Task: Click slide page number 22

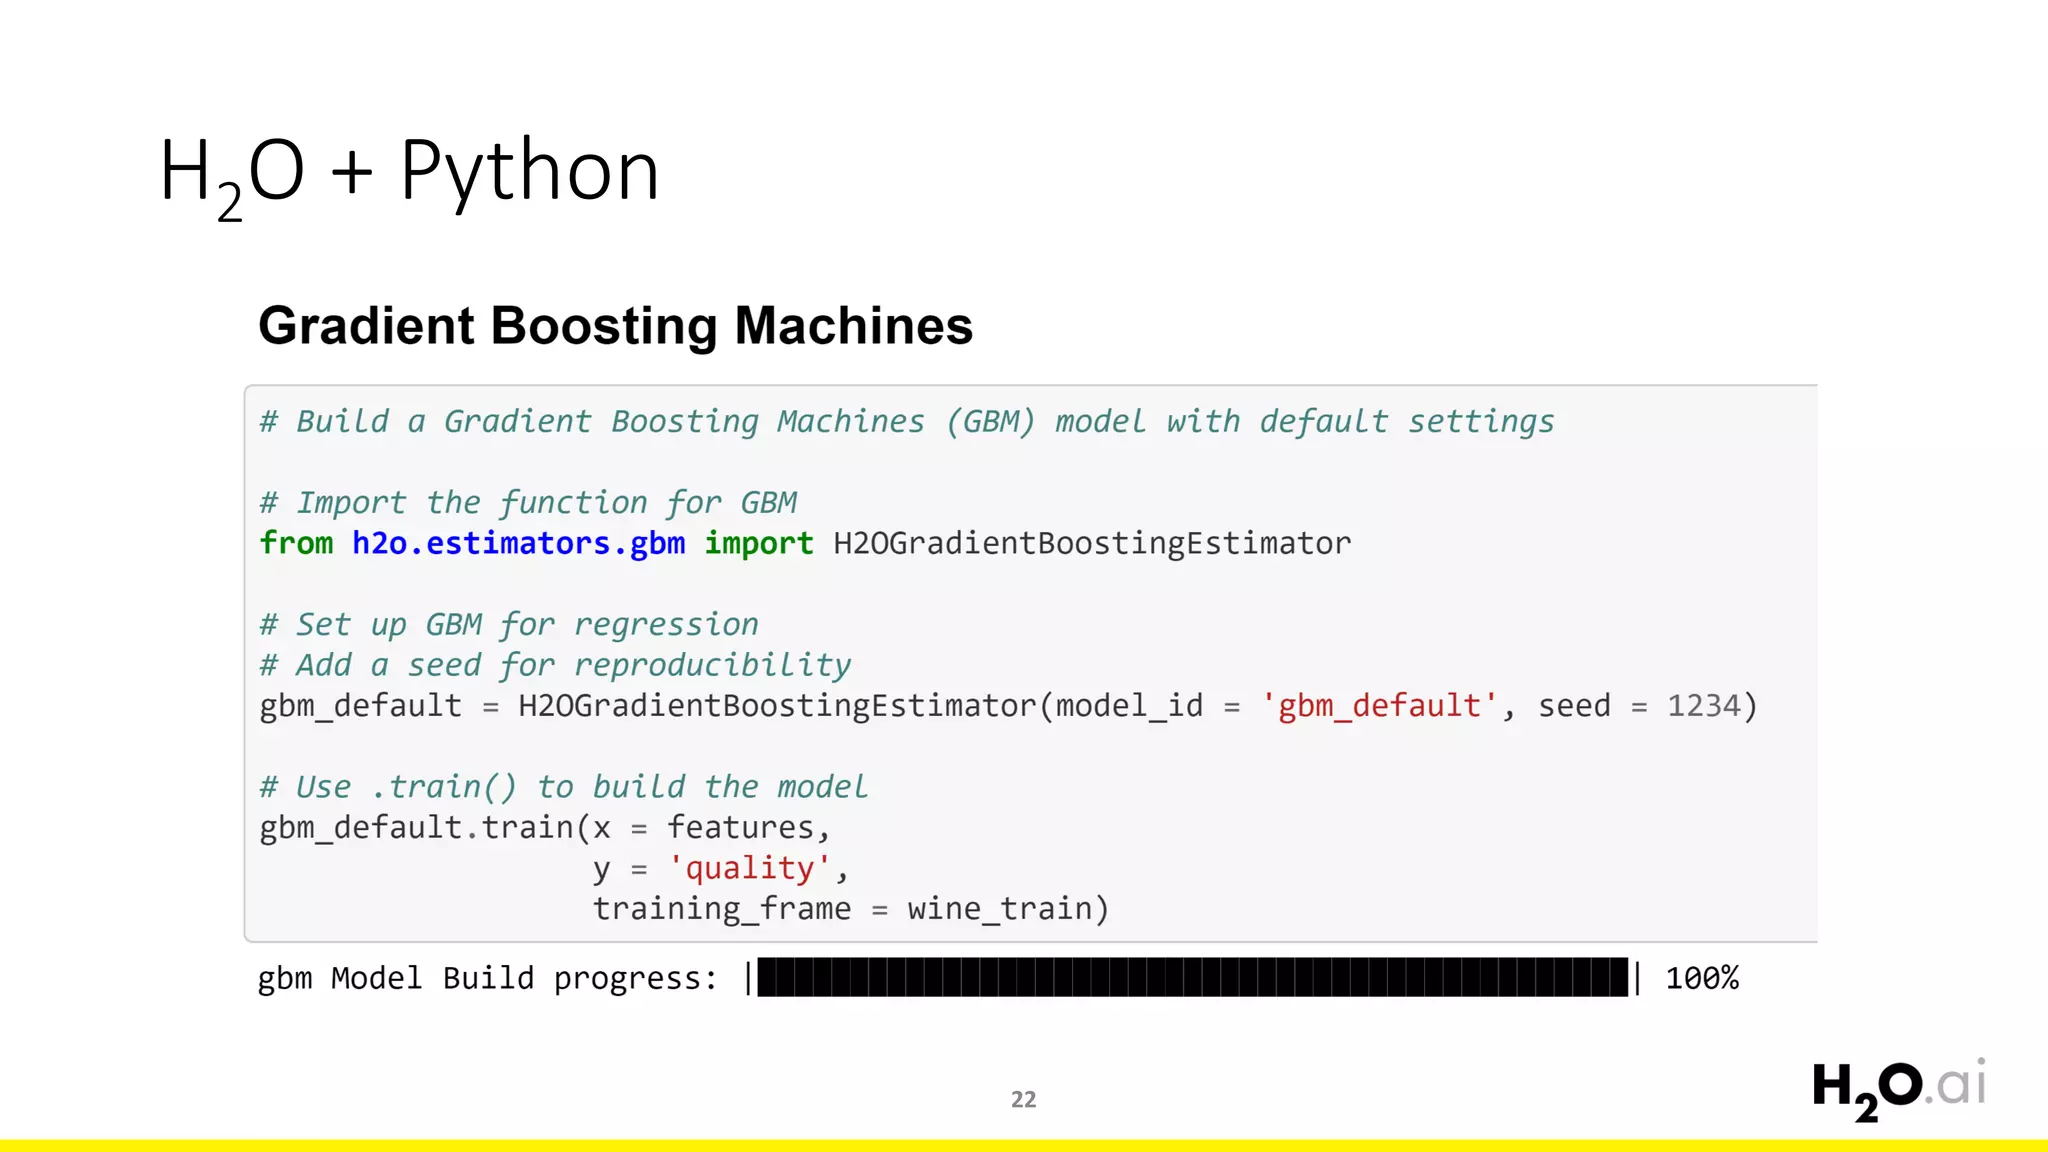Action: point(1024,1099)
